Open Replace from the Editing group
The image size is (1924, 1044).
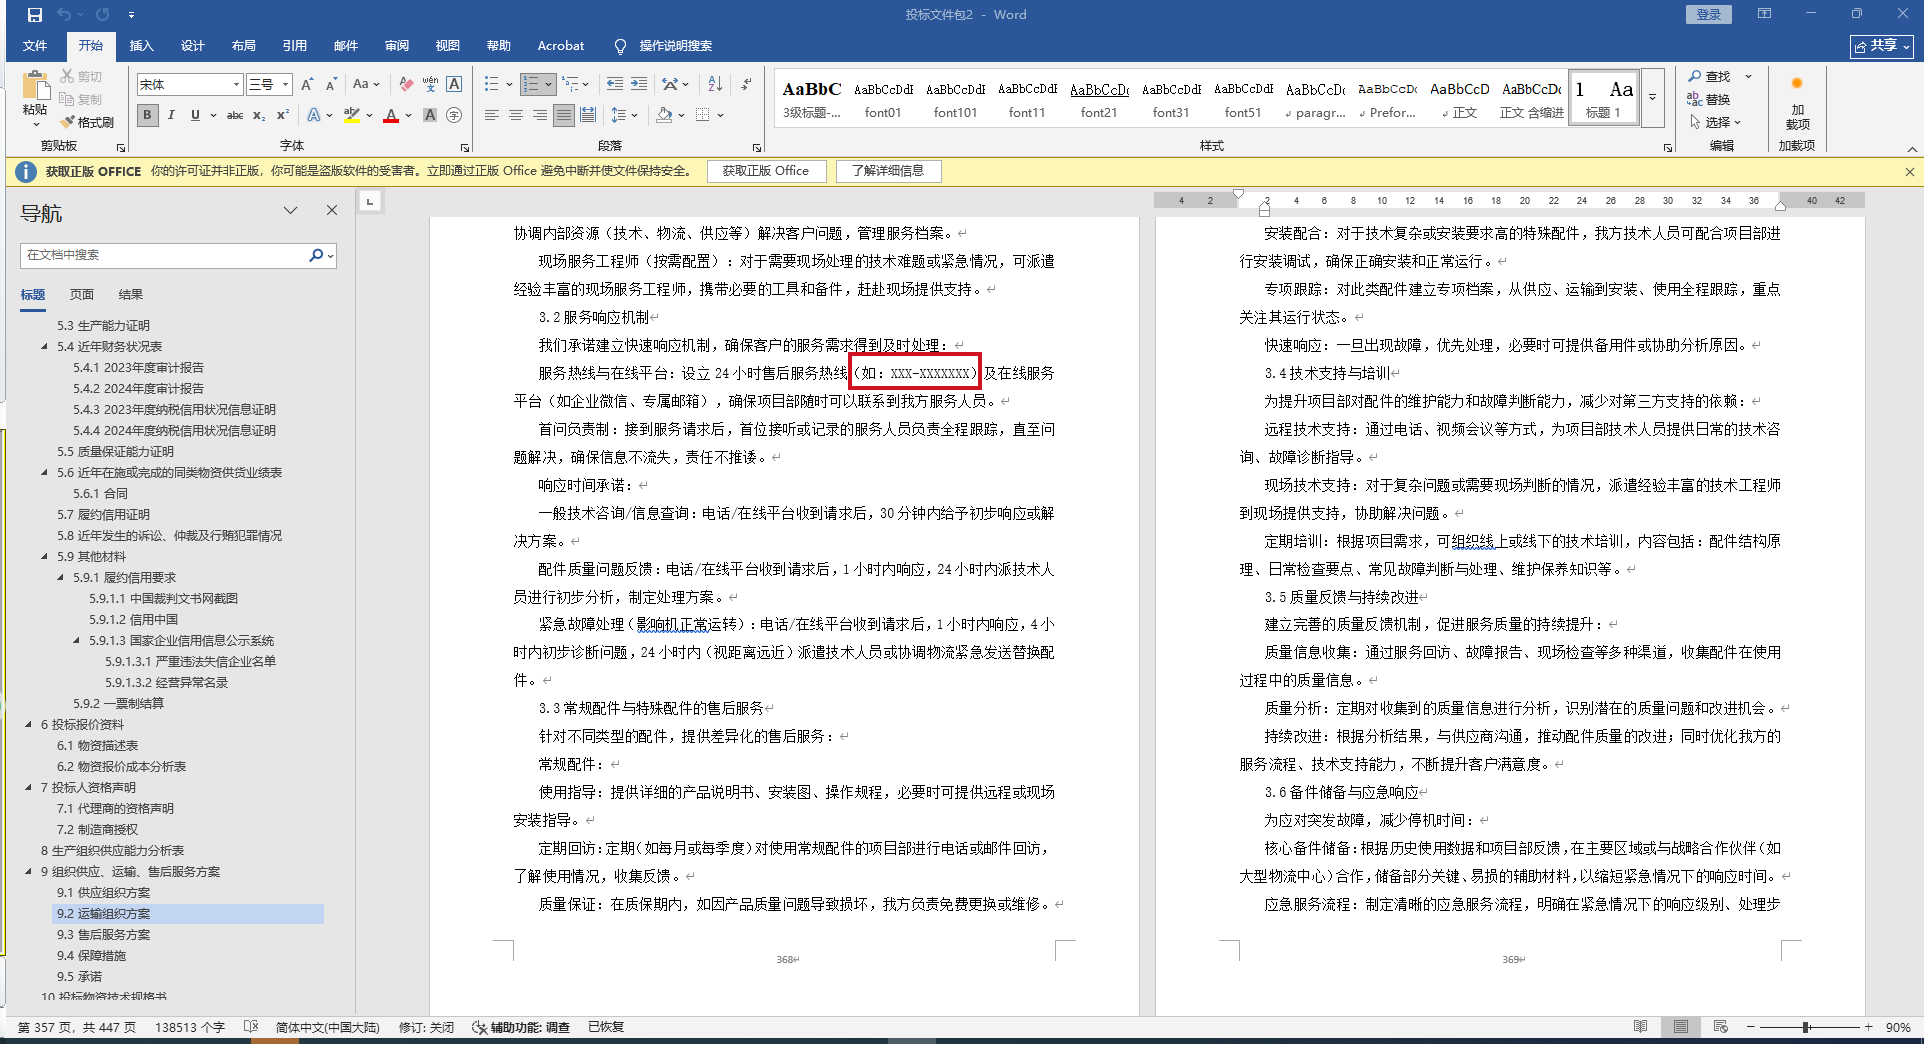[x=1709, y=99]
